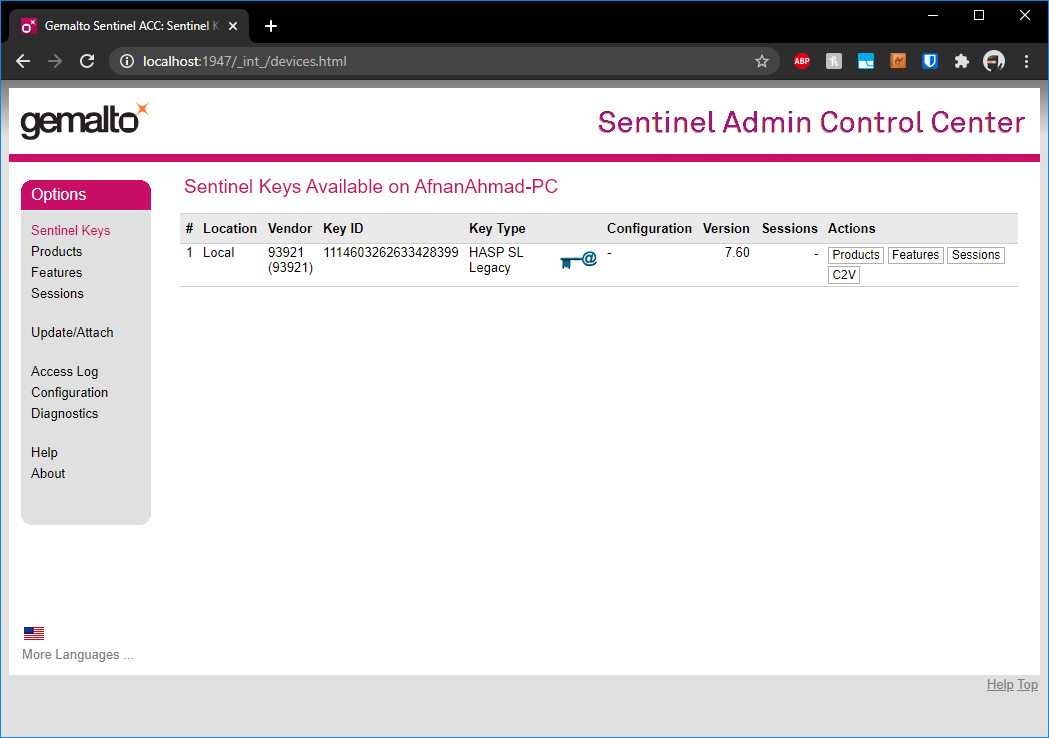
Task: Click the HASP SL key icon
Action: tap(578, 260)
